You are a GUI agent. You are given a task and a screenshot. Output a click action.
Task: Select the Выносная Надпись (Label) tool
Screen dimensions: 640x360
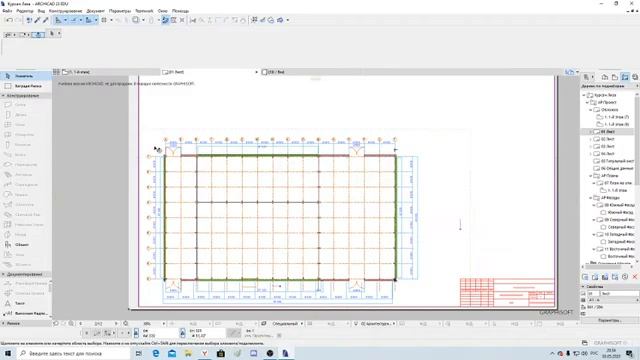(x=25, y=313)
